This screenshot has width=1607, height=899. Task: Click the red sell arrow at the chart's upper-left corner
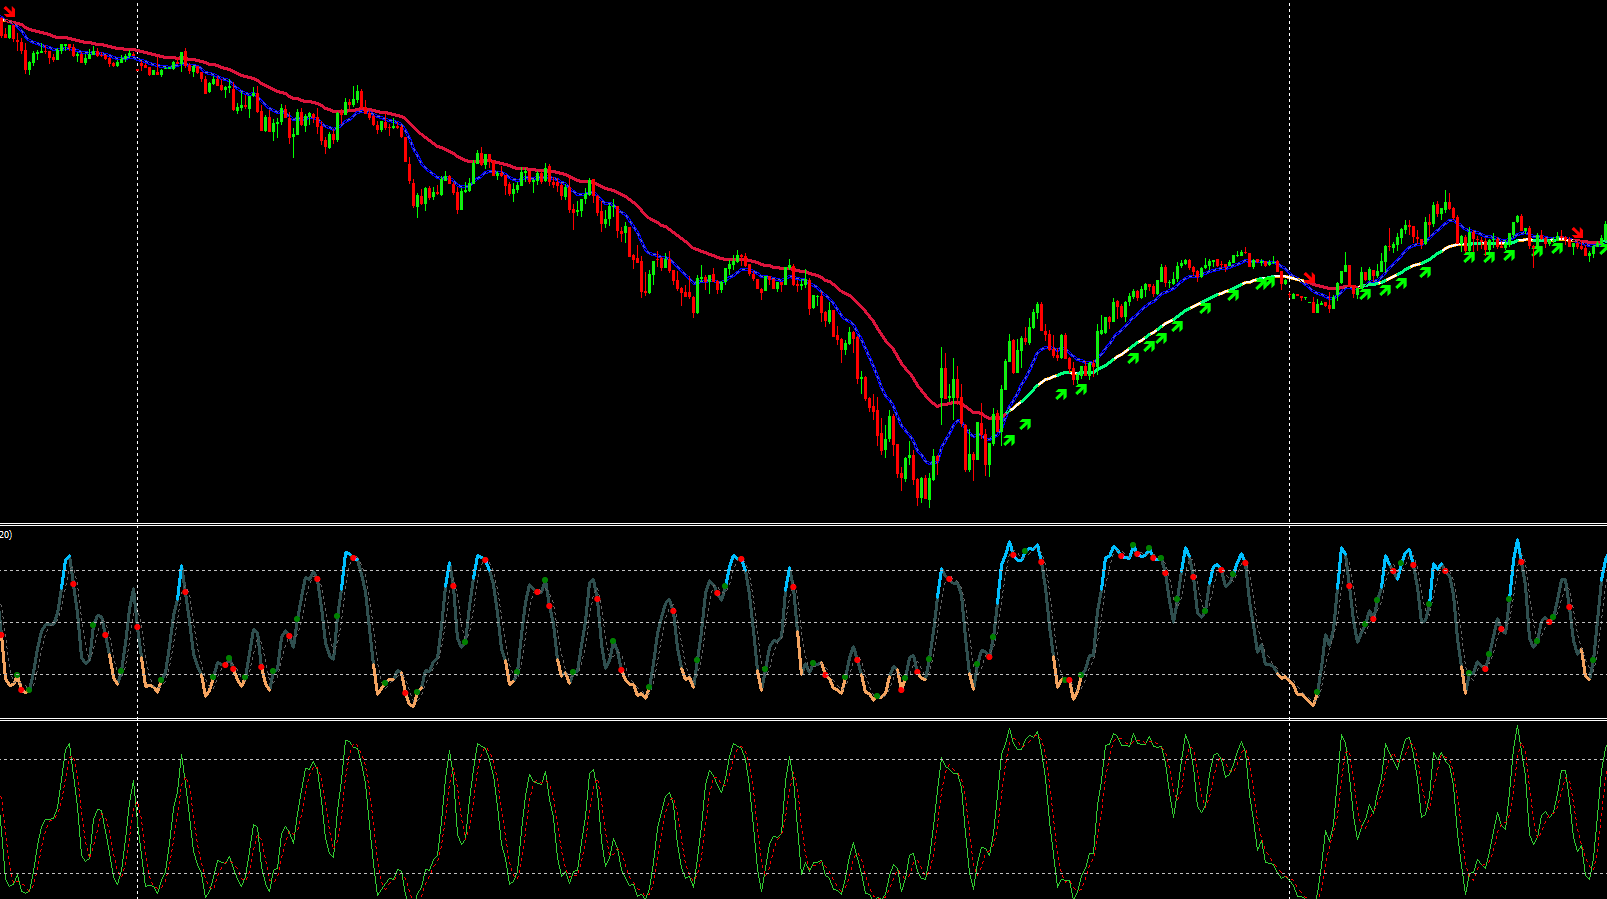point(9,12)
